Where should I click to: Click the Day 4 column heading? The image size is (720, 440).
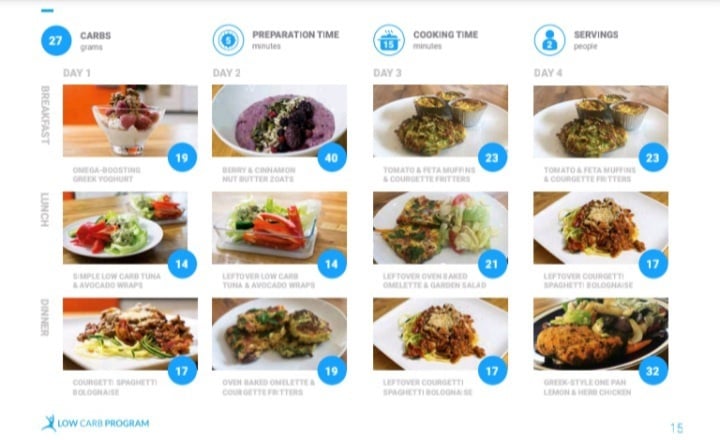point(548,73)
